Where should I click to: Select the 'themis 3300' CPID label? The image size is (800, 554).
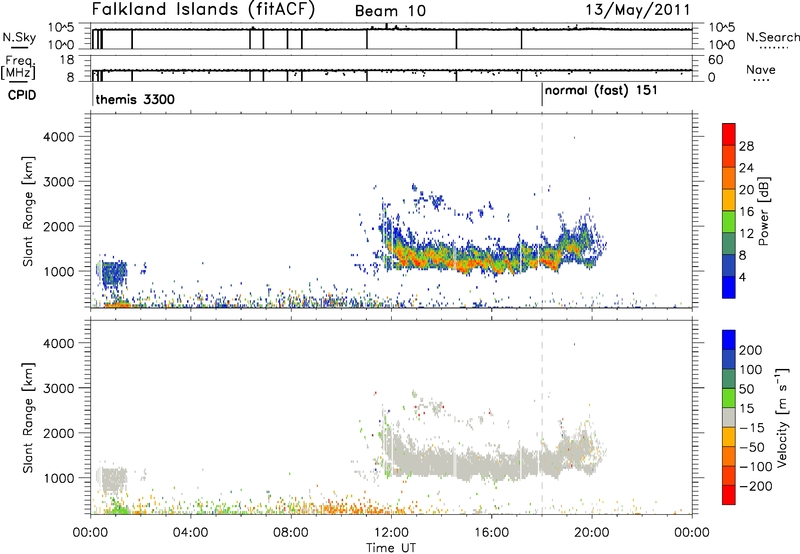(135, 99)
